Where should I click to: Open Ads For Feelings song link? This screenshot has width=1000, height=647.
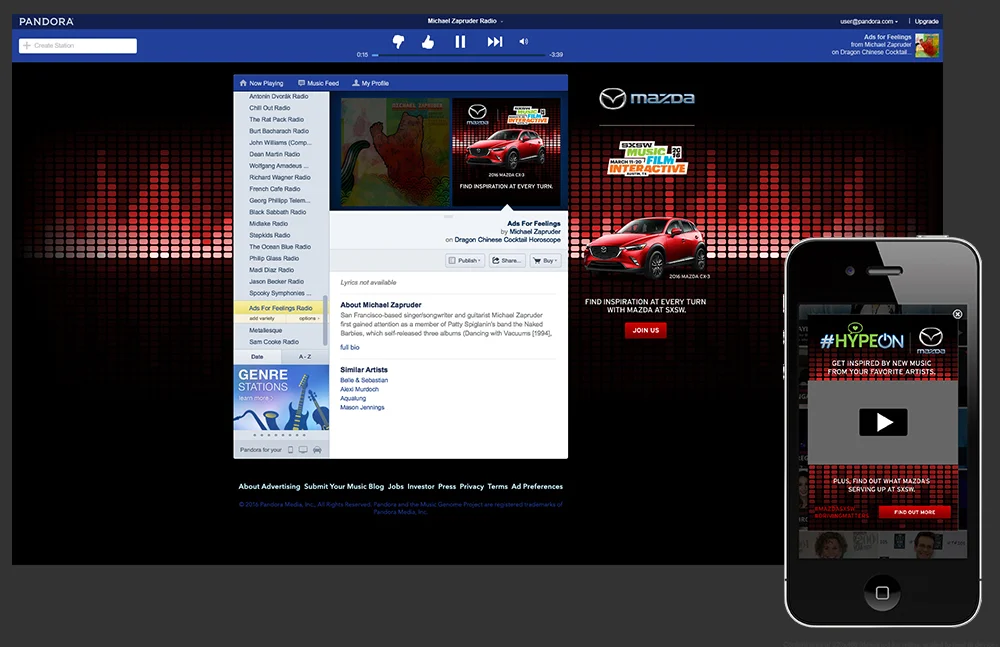click(534, 223)
